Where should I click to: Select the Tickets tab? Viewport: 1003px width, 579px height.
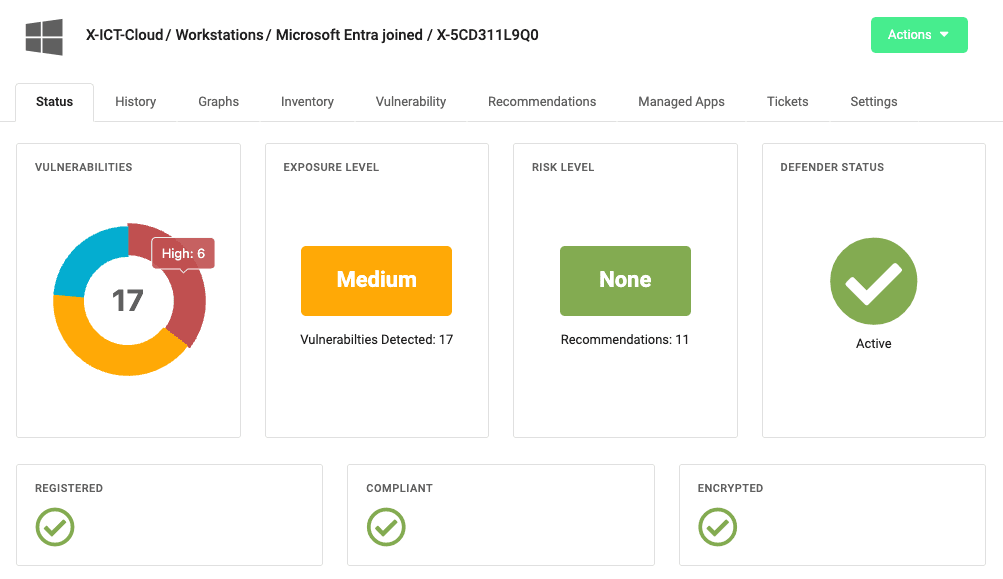point(787,101)
